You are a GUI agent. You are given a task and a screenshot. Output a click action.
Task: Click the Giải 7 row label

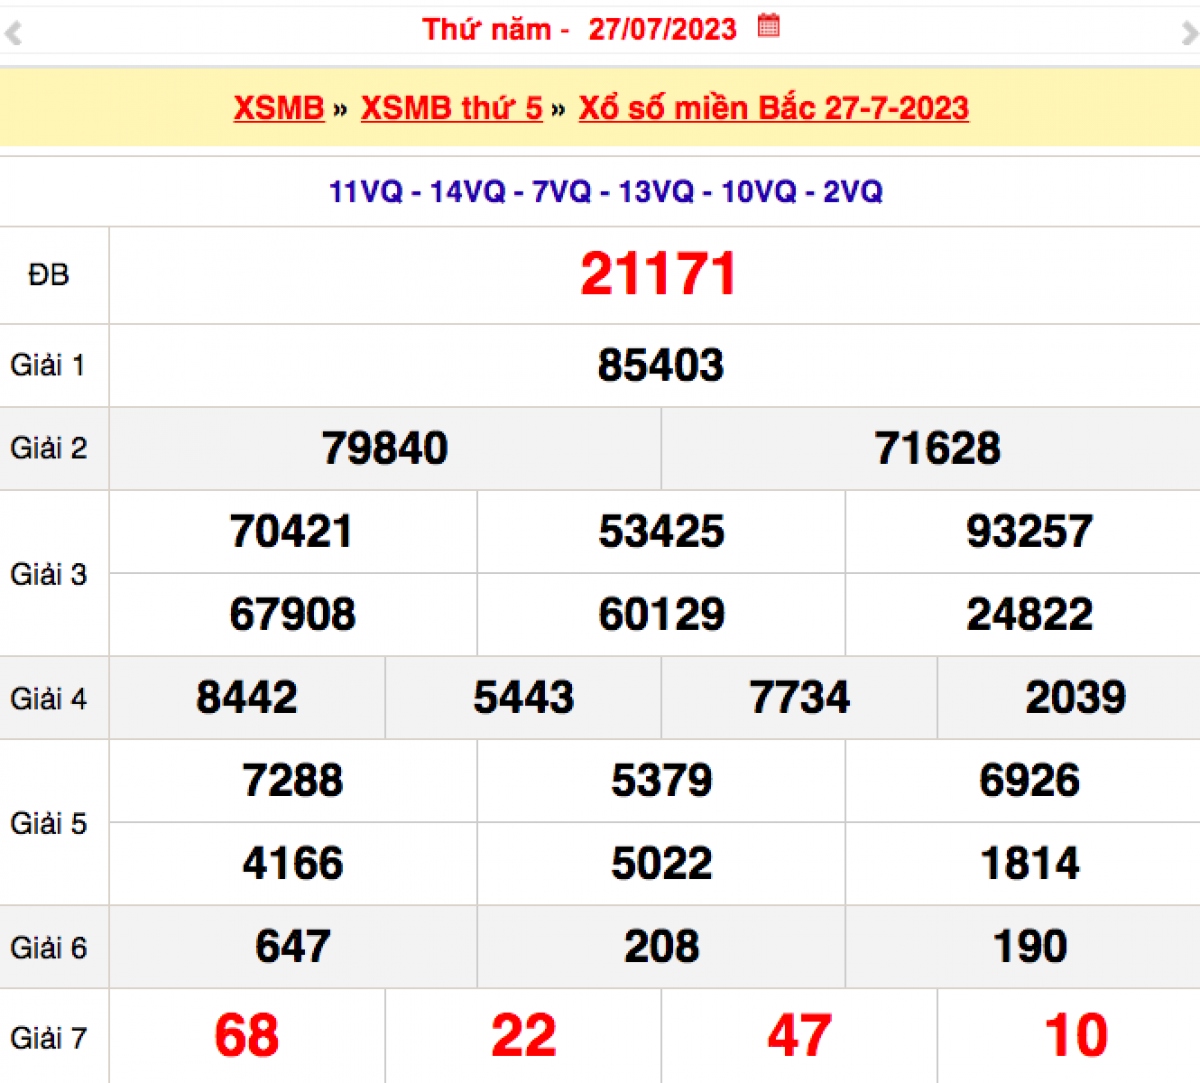[x=48, y=1038]
